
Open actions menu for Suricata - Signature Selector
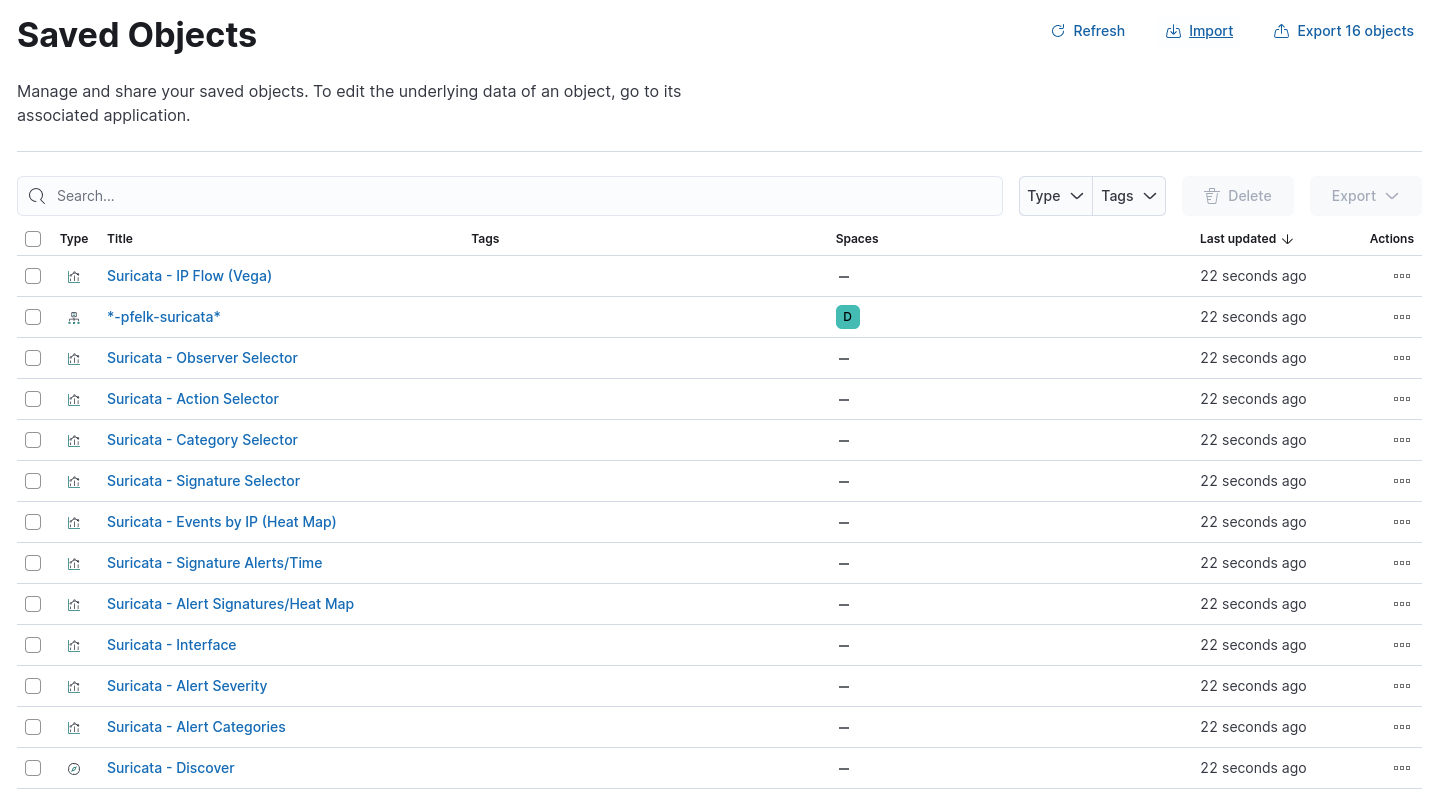1401,481
